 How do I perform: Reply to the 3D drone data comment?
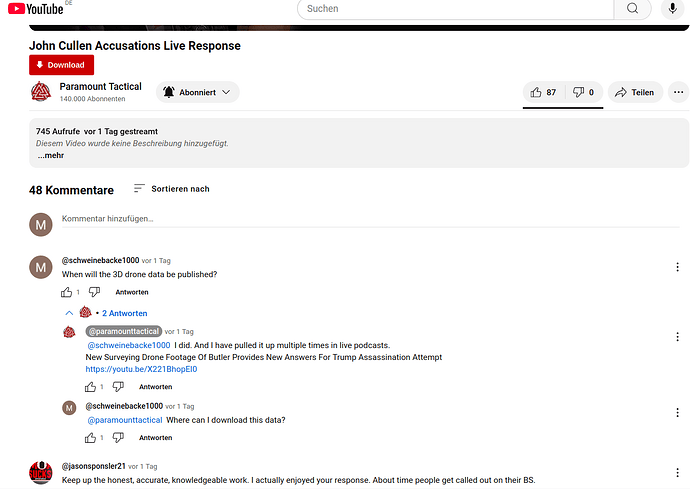point(132,292)
